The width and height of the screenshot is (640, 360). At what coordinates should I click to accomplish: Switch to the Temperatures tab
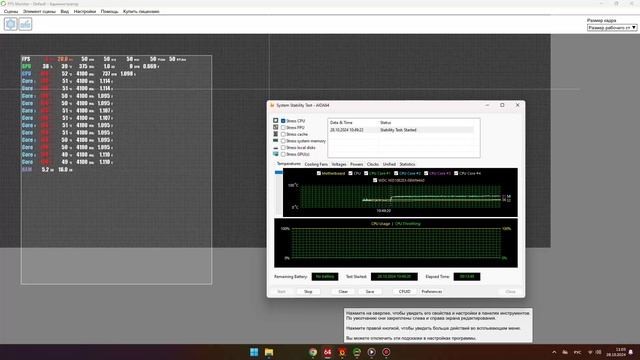[x=289, y=164]
